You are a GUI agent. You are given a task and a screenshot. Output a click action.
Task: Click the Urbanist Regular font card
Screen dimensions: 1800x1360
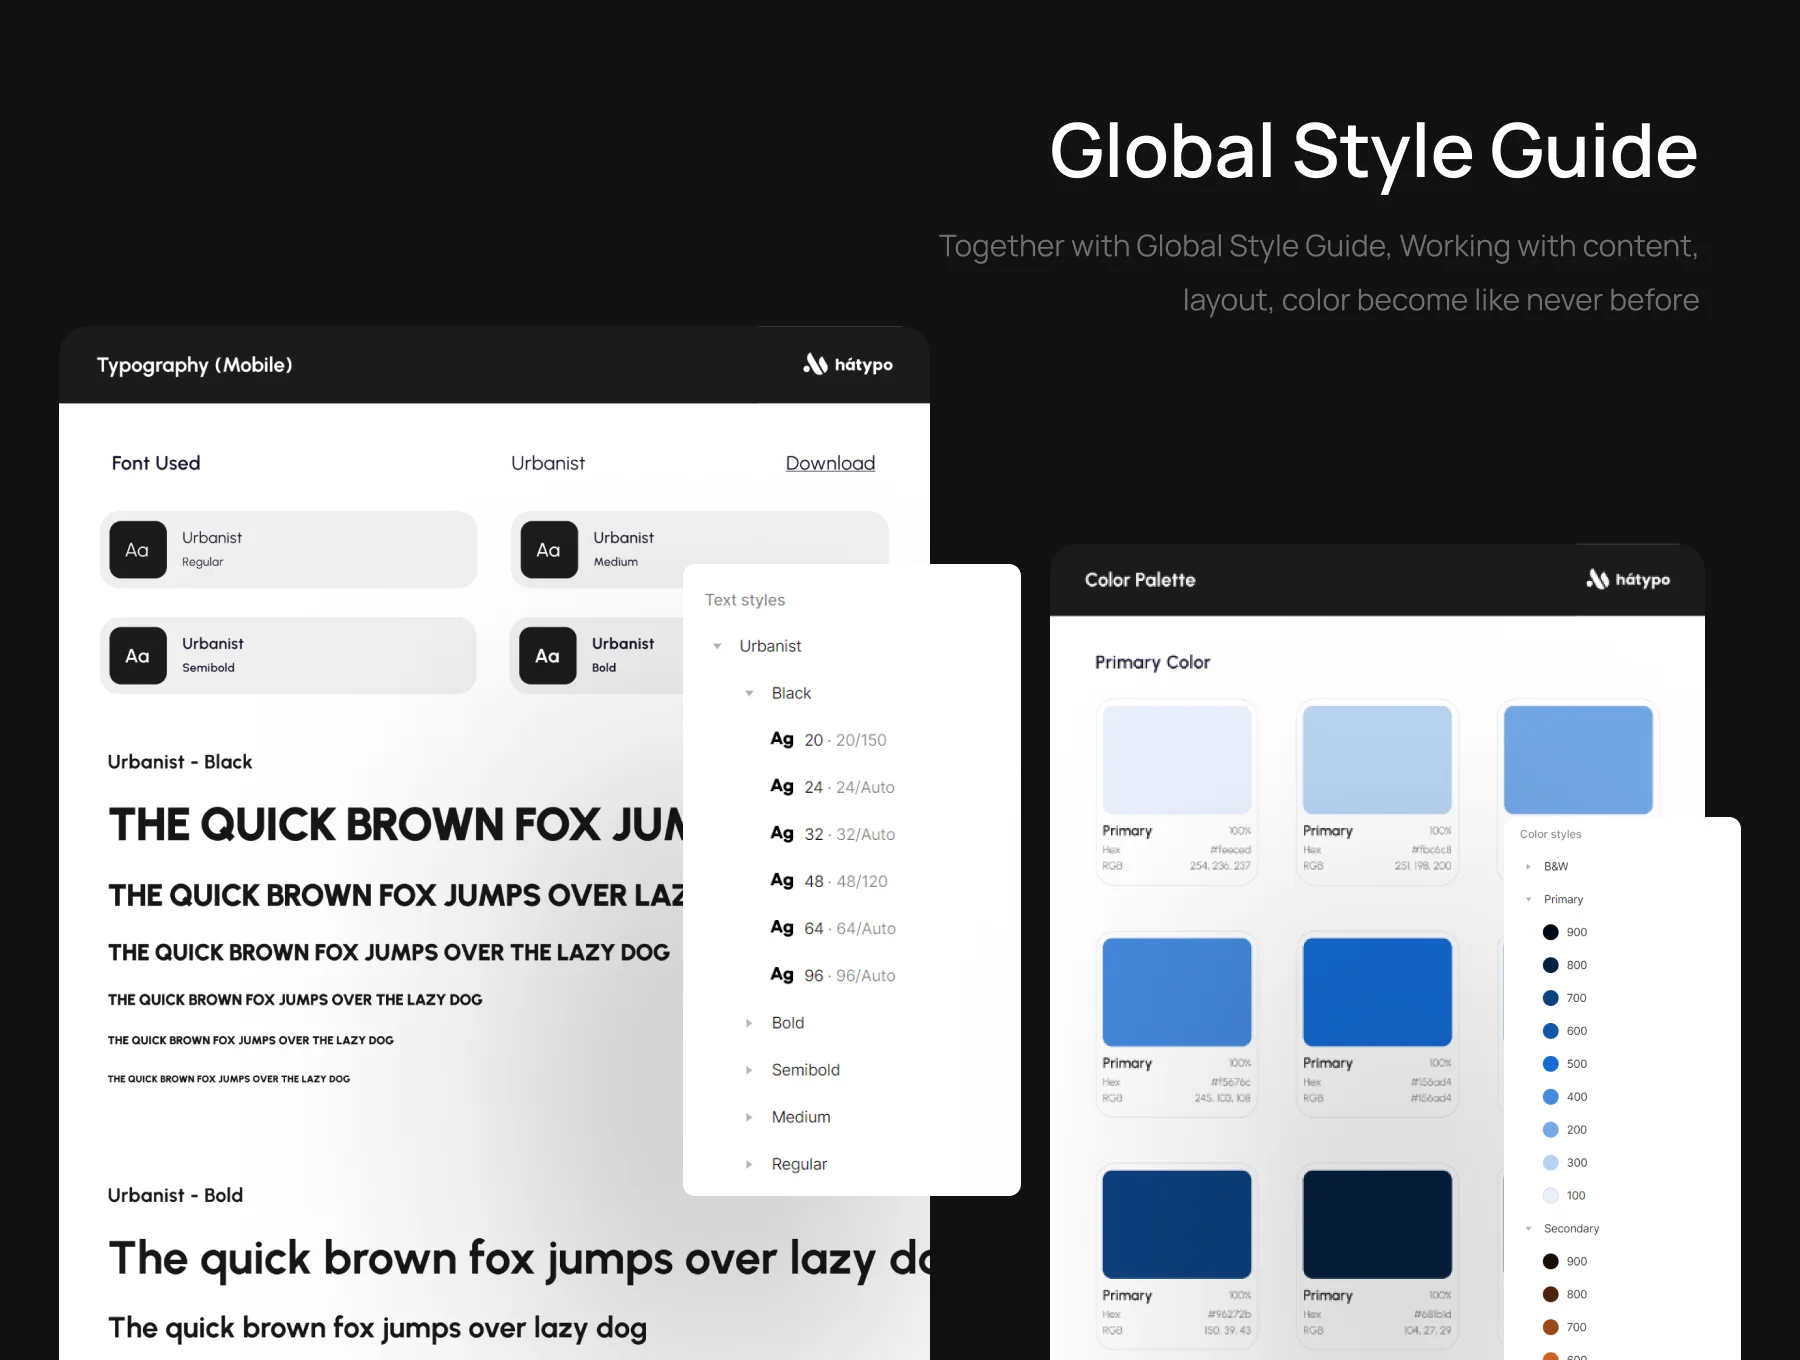(288, 550)
